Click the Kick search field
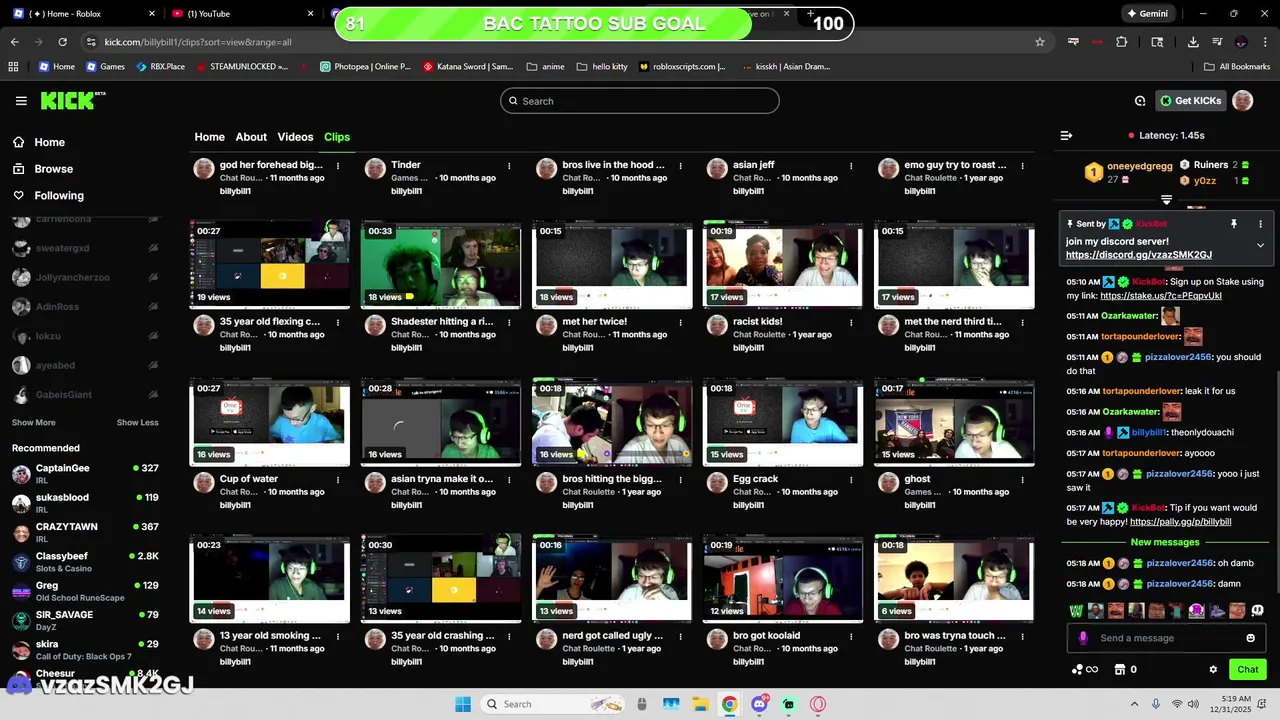Viewport: 1280px width, 720px height. [640, 101]
